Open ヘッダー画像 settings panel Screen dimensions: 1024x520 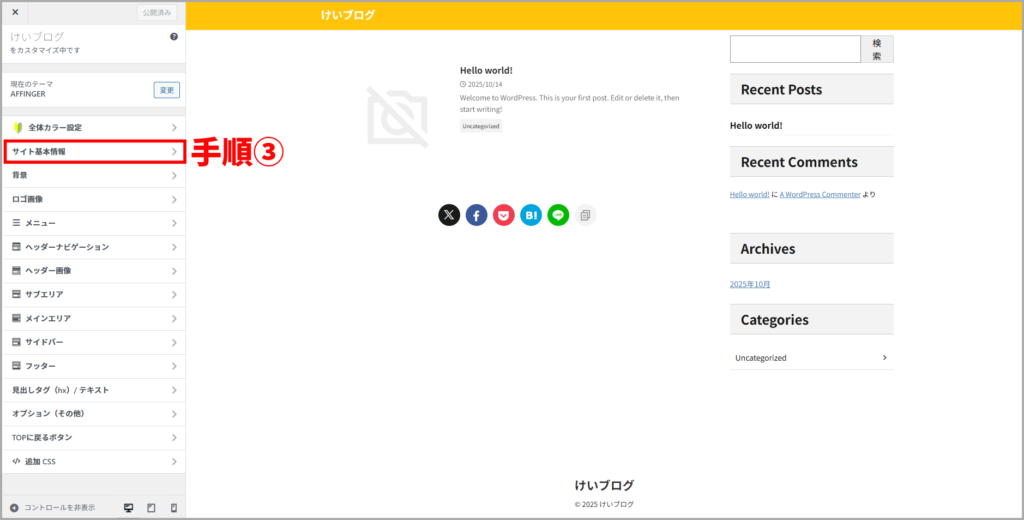[x=94, y=270]
